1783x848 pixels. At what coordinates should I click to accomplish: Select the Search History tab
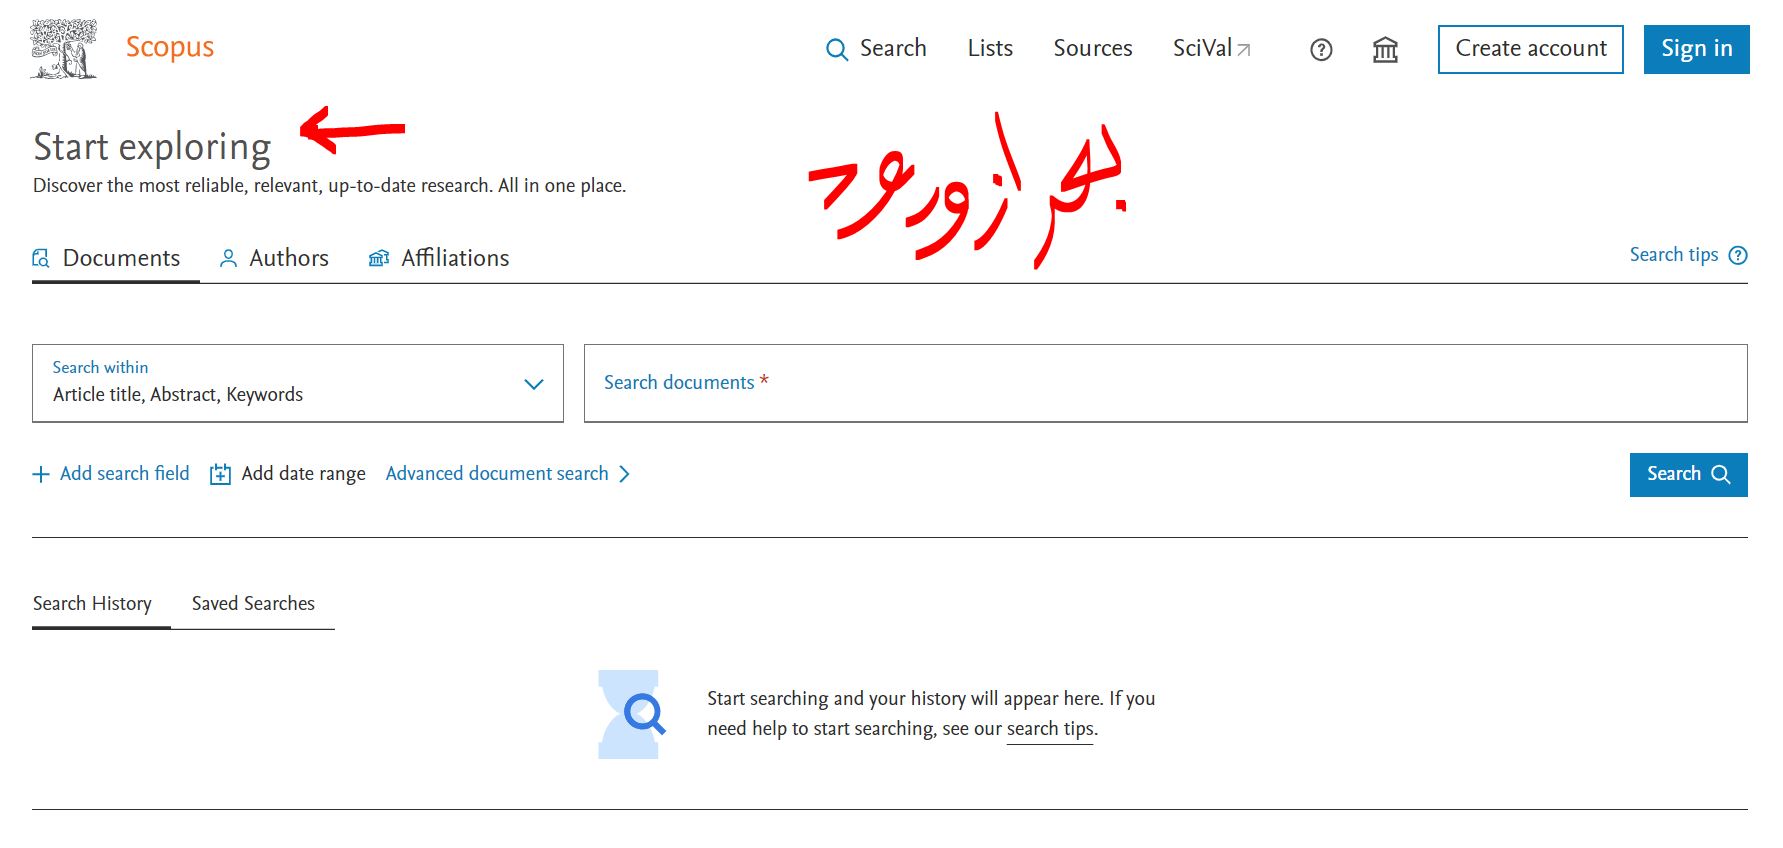click(x=92, y=604)
